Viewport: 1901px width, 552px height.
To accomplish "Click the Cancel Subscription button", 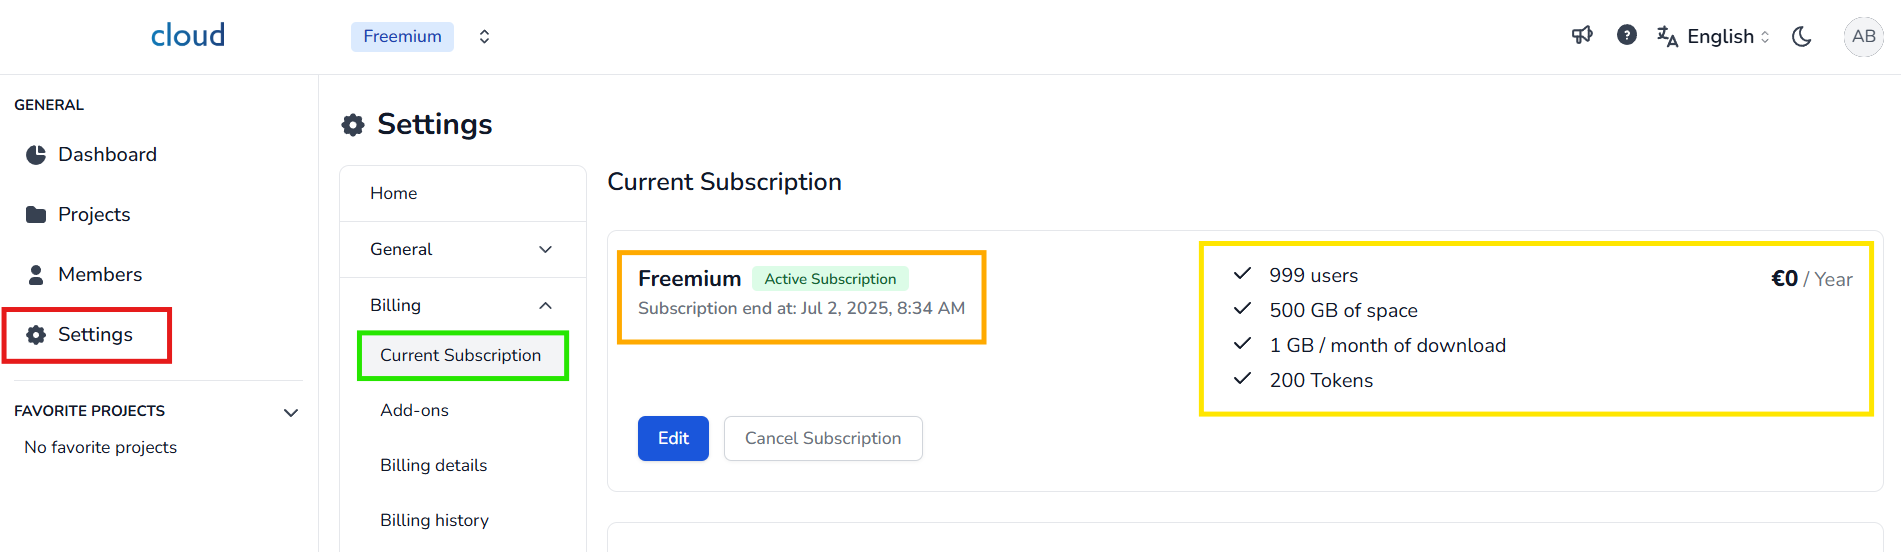I will click(x=823, y=438).
